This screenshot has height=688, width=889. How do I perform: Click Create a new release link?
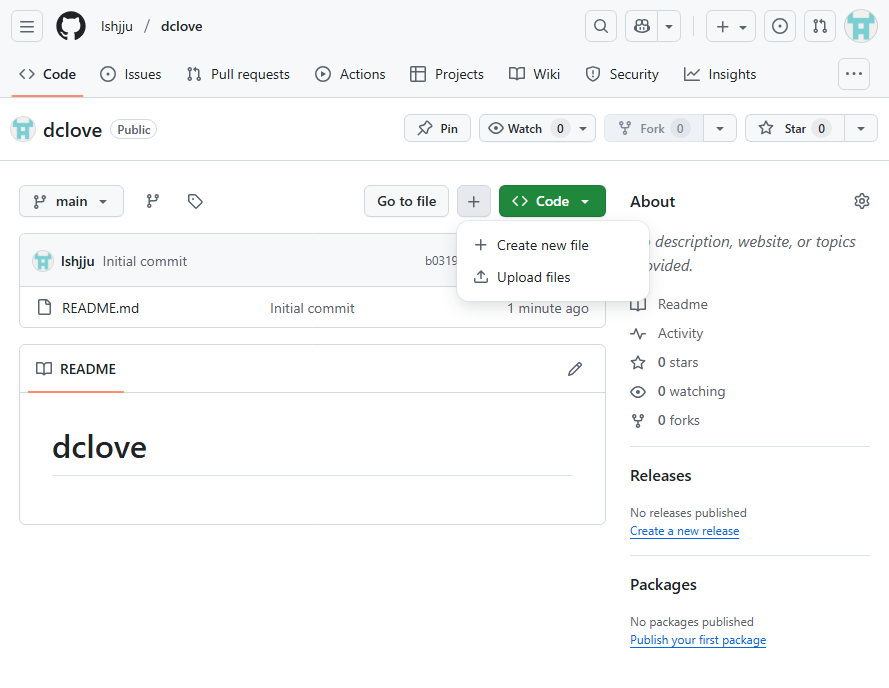(x=684, y=531)
